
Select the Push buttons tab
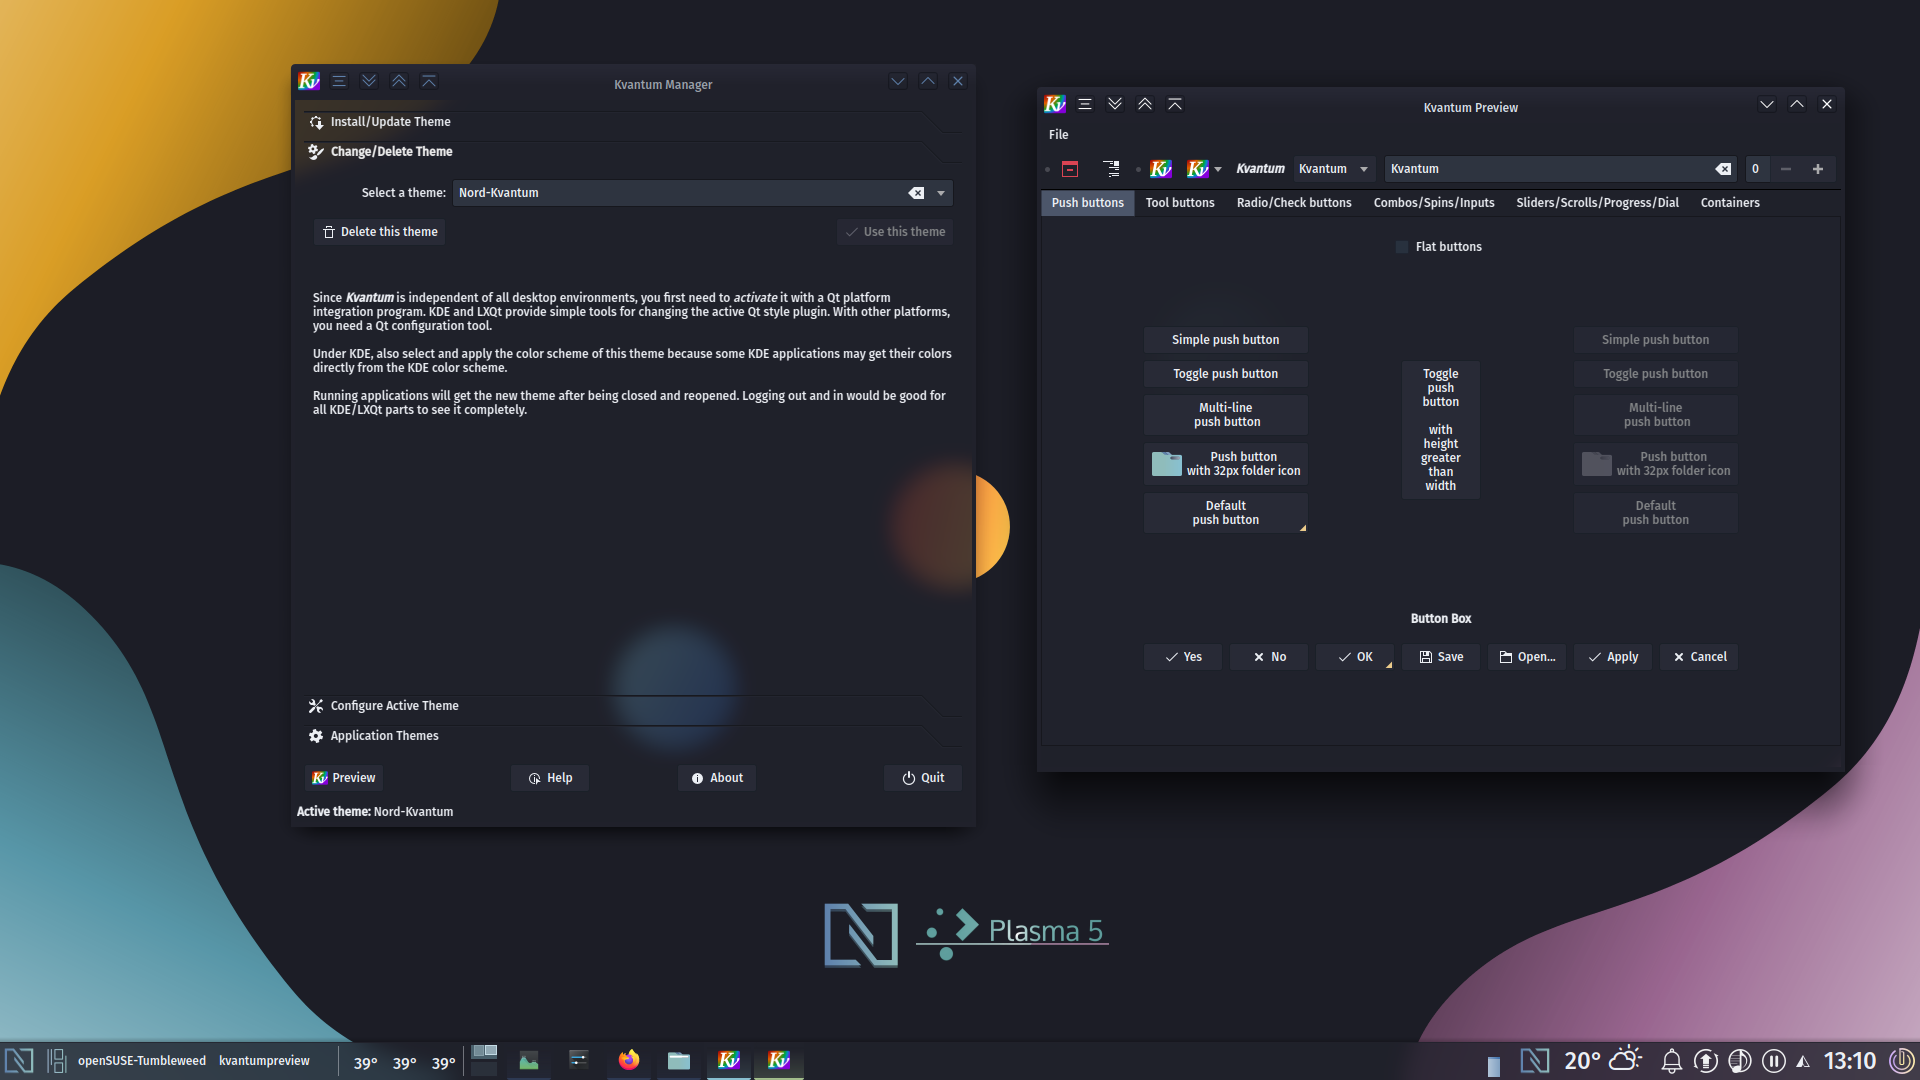click(1087, 203)
